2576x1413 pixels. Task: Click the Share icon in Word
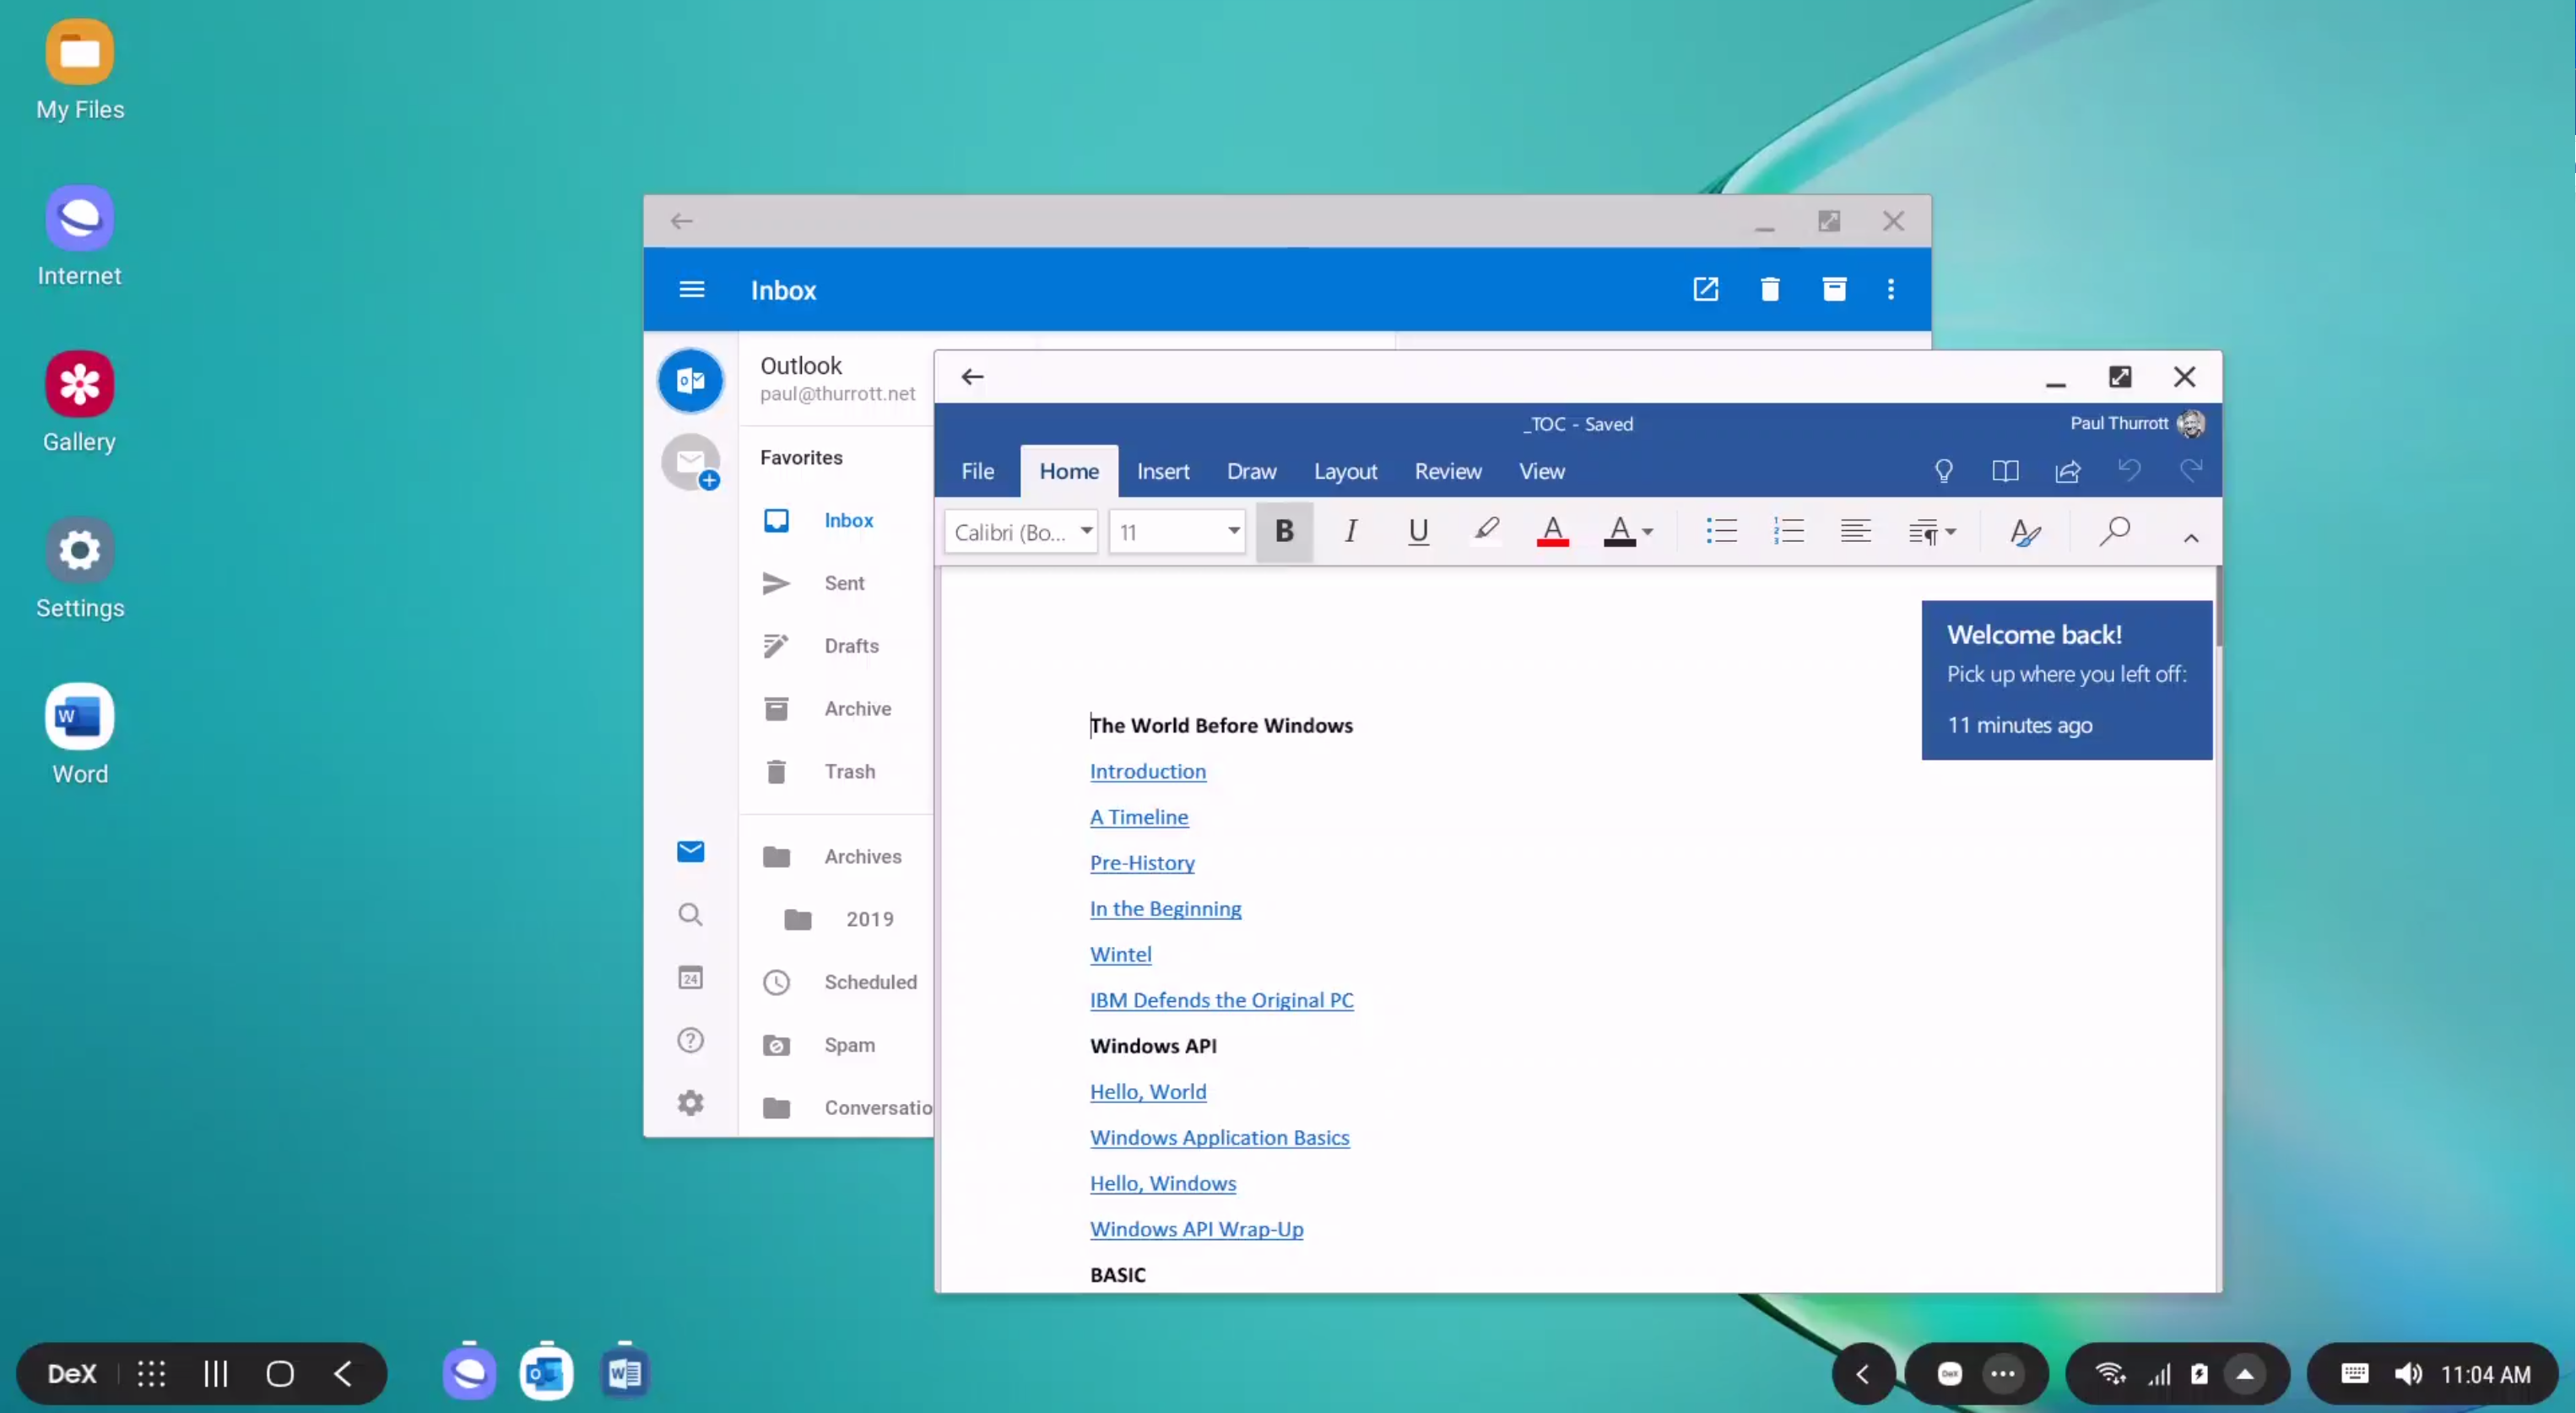(2068, 471)
